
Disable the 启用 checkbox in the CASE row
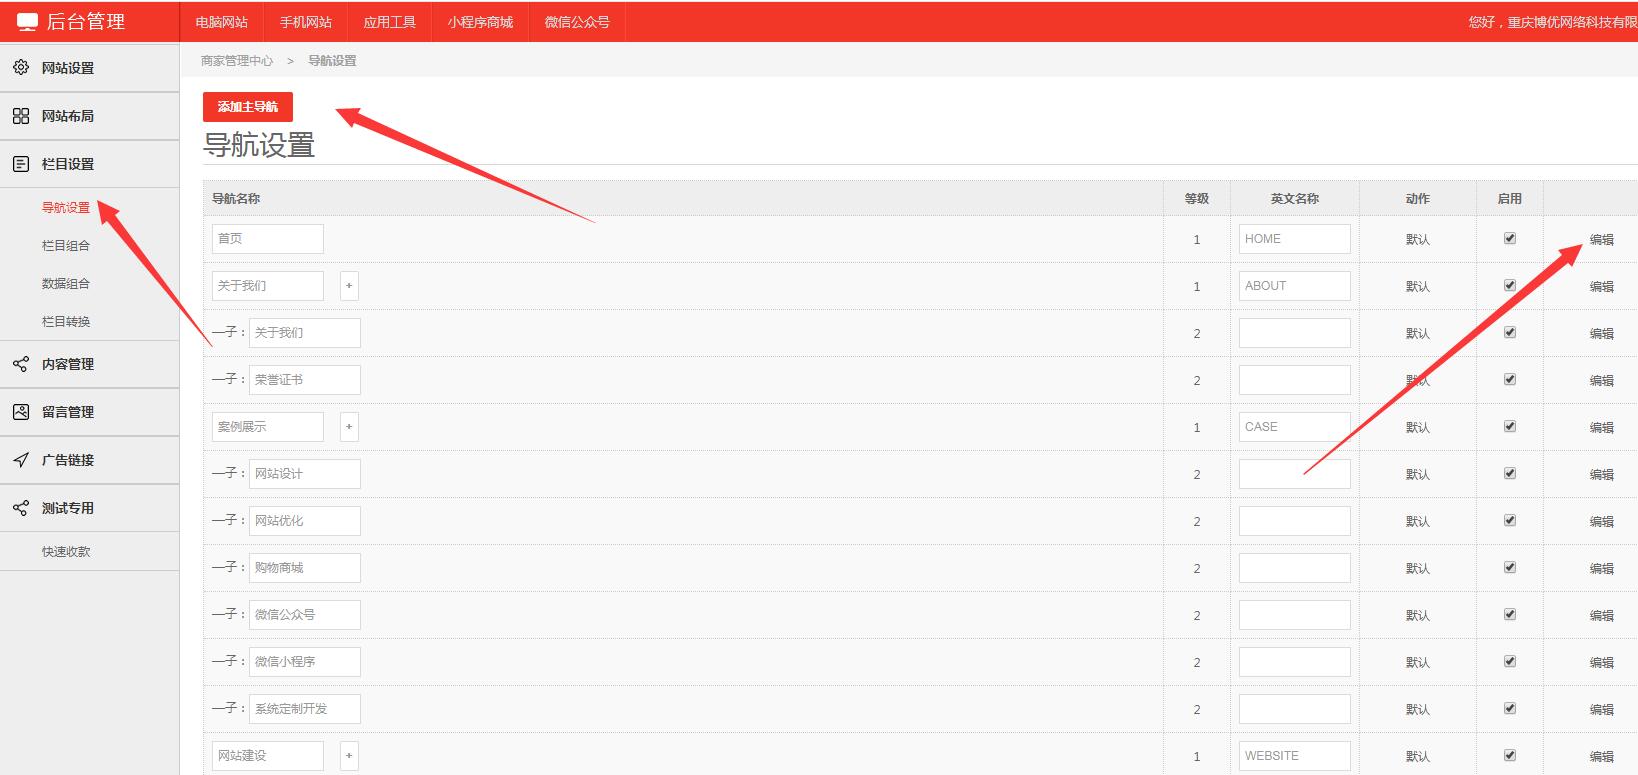1510,426
